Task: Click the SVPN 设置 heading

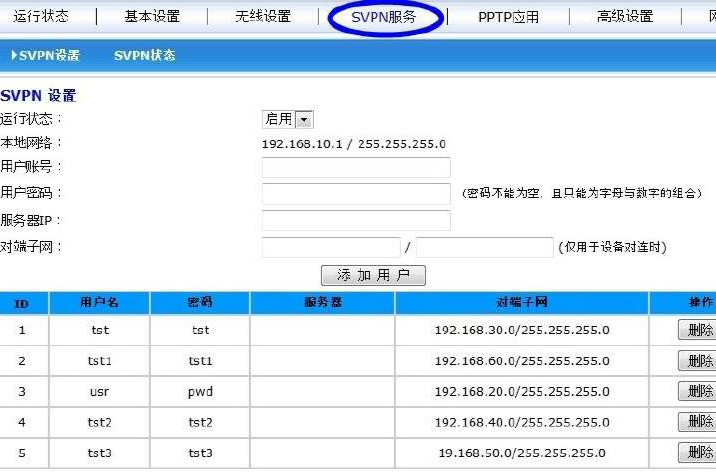Action: point(38,95)
